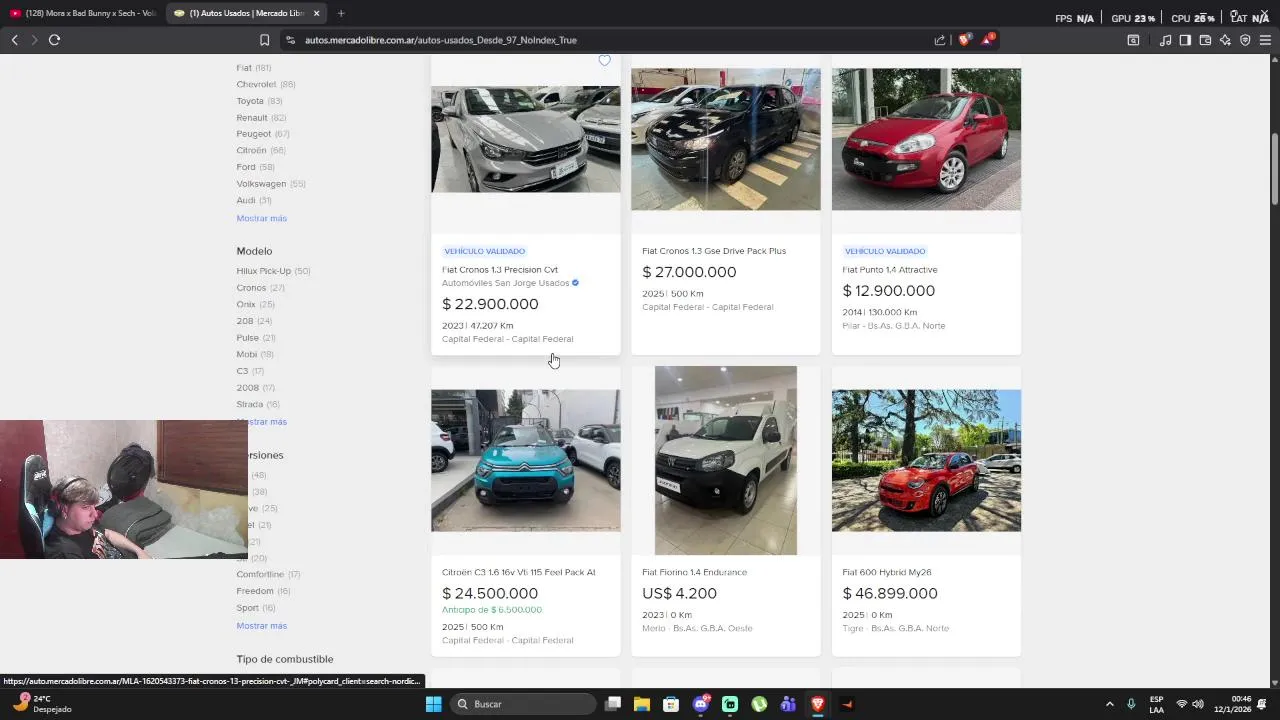Open Brave Shields lion icon
The width and height of the screenshot is (1280, 720).
click(x=964, y=40)
